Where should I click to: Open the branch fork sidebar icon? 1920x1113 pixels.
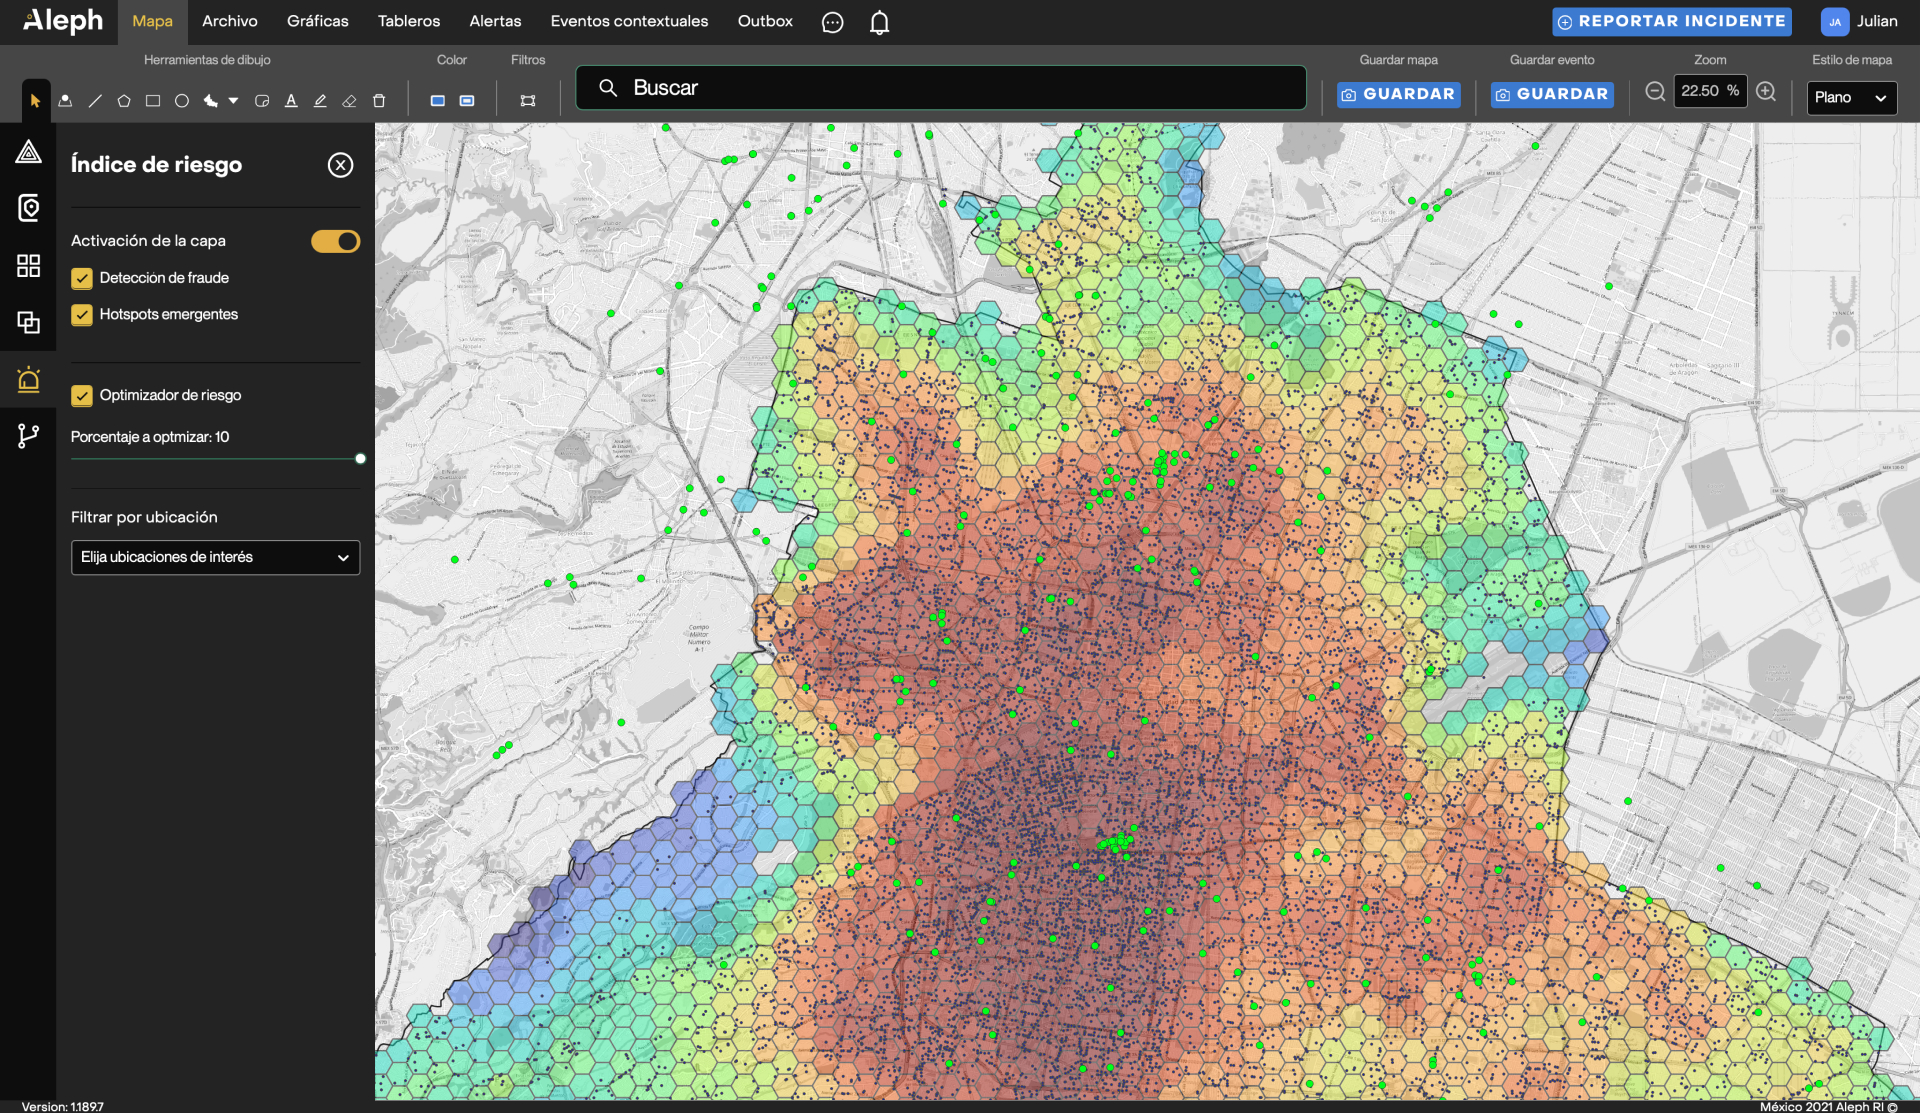point(28,436)
